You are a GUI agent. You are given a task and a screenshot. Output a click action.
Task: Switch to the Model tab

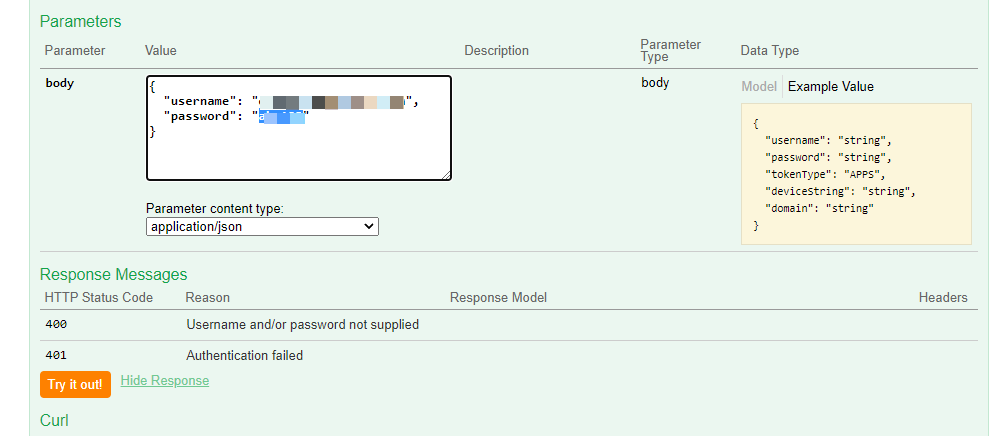(759, 87)
